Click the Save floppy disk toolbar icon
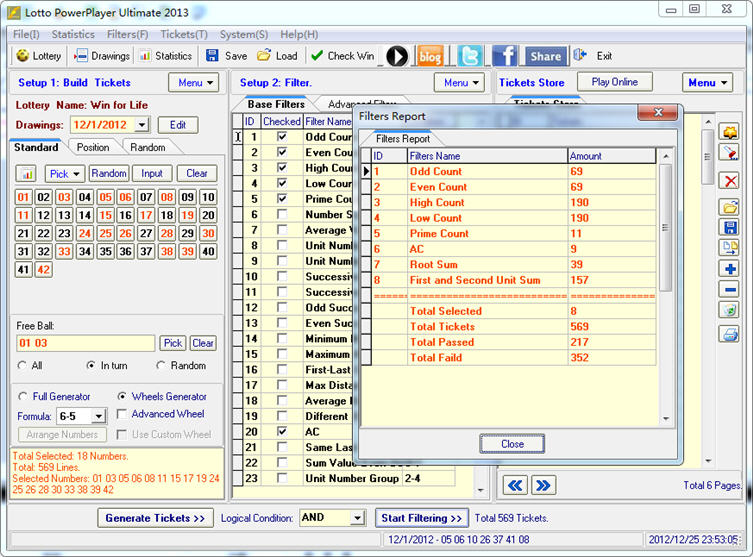 click(x=212, y=56)
